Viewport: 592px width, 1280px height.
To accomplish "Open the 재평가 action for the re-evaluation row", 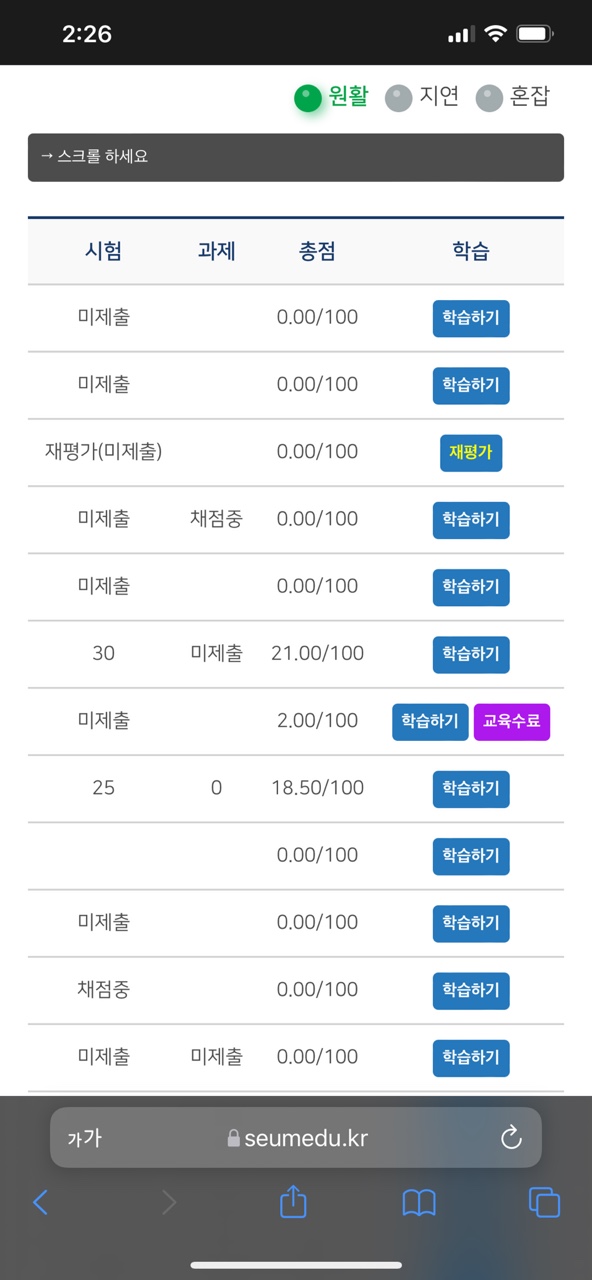I will pos(471,453).
